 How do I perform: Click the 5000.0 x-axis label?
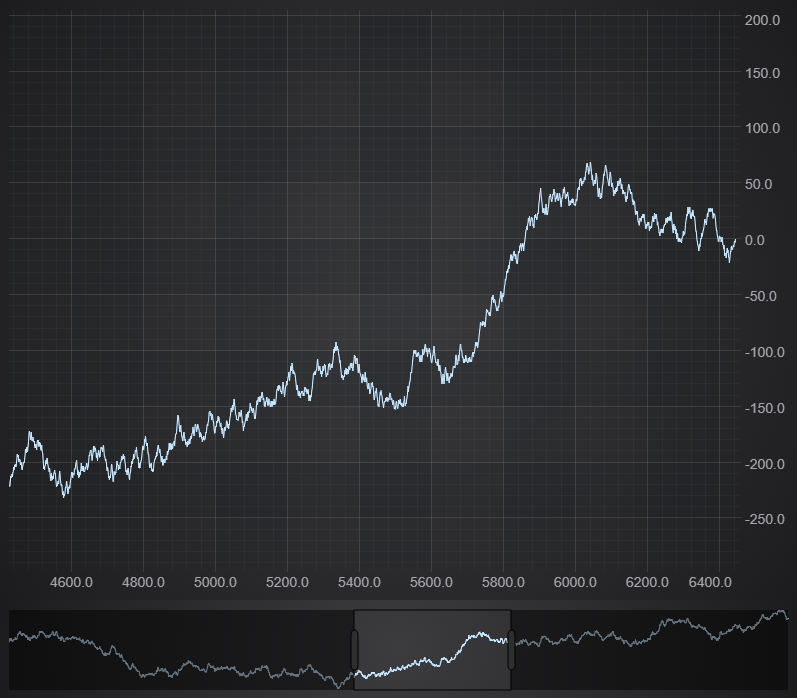[215, 583]
